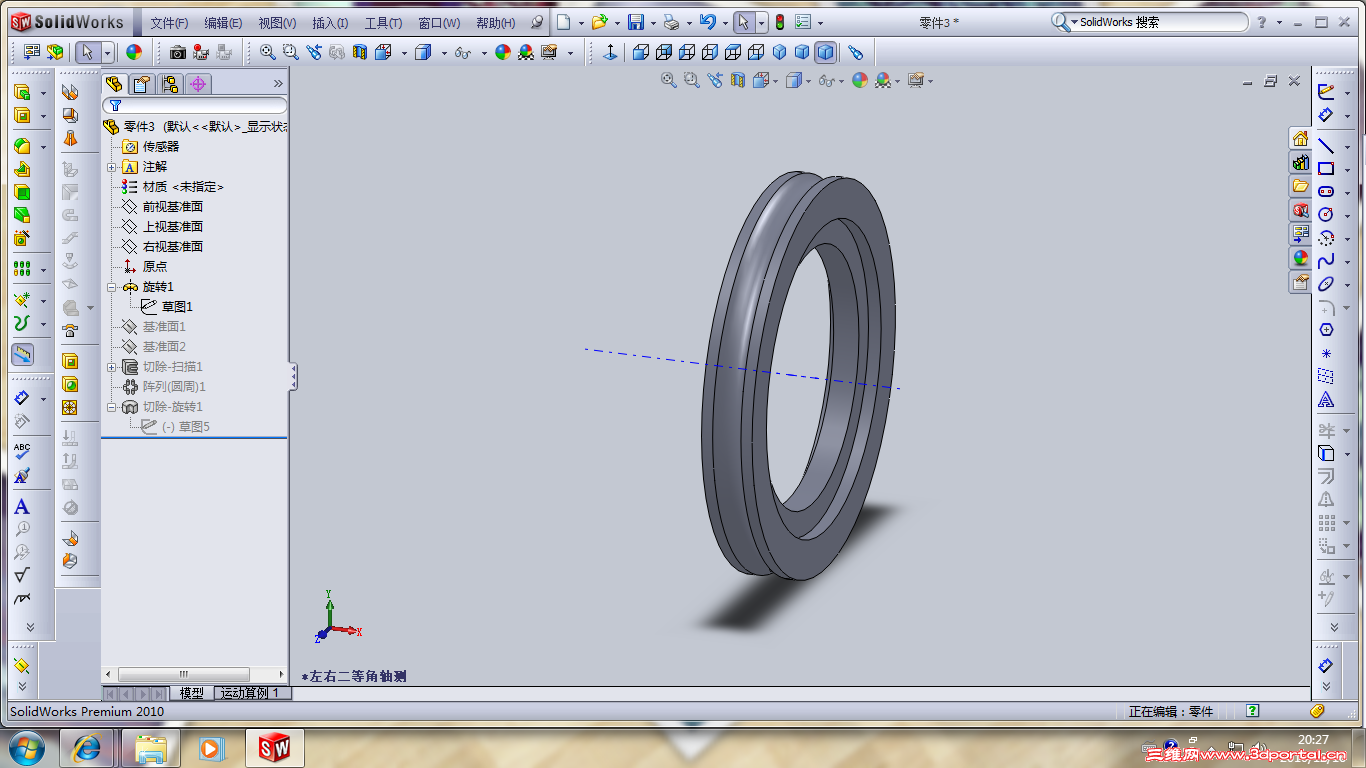The width and height of the screenshot is (1366, 768).
Task: Click the Rebuild traffic light icon
Action: (780, 22)
